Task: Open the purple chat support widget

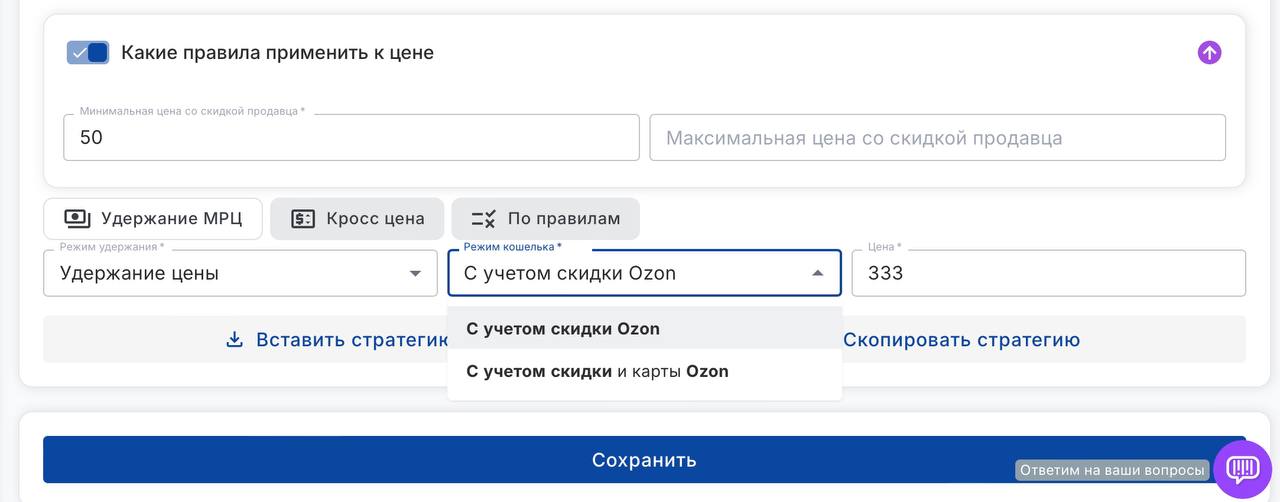Action: (1242, 468)
